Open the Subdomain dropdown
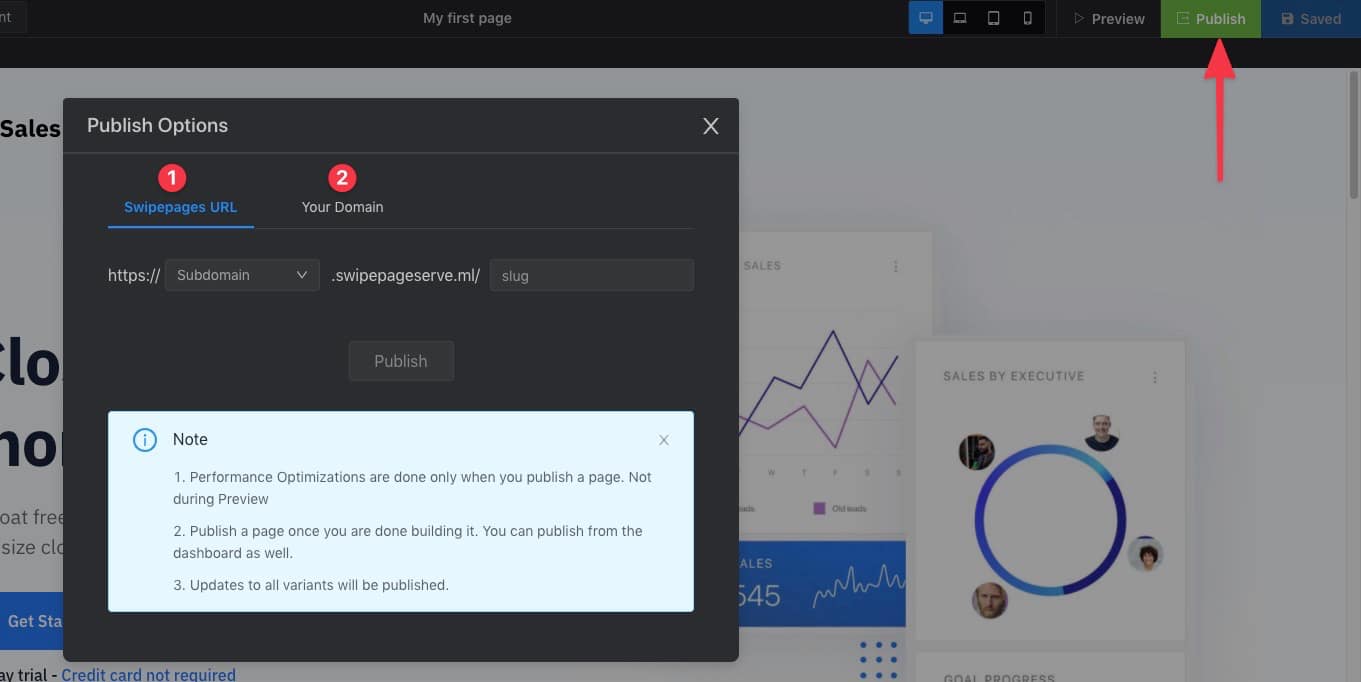 point(242,275)
